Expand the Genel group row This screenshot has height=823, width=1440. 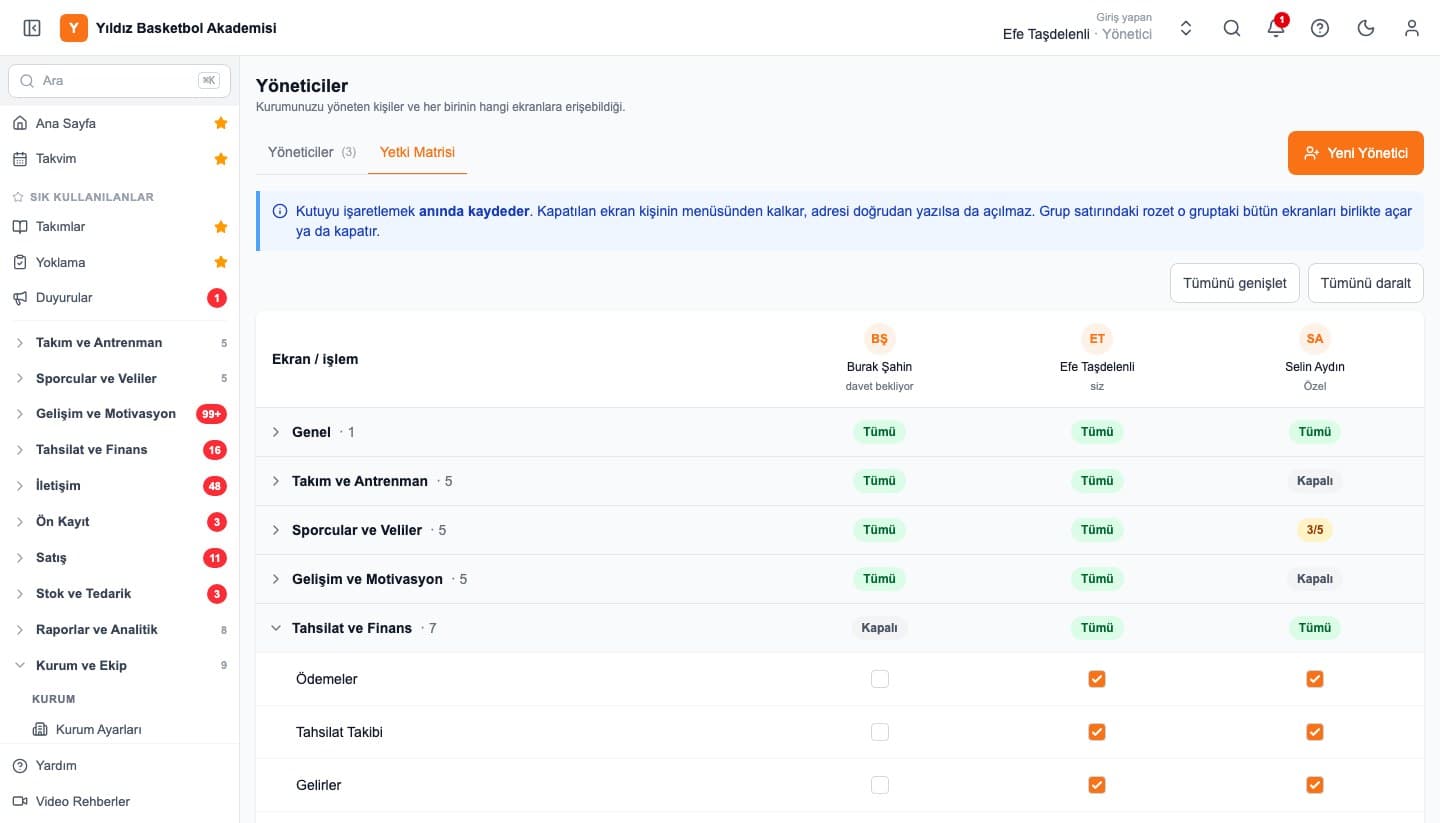277,432
